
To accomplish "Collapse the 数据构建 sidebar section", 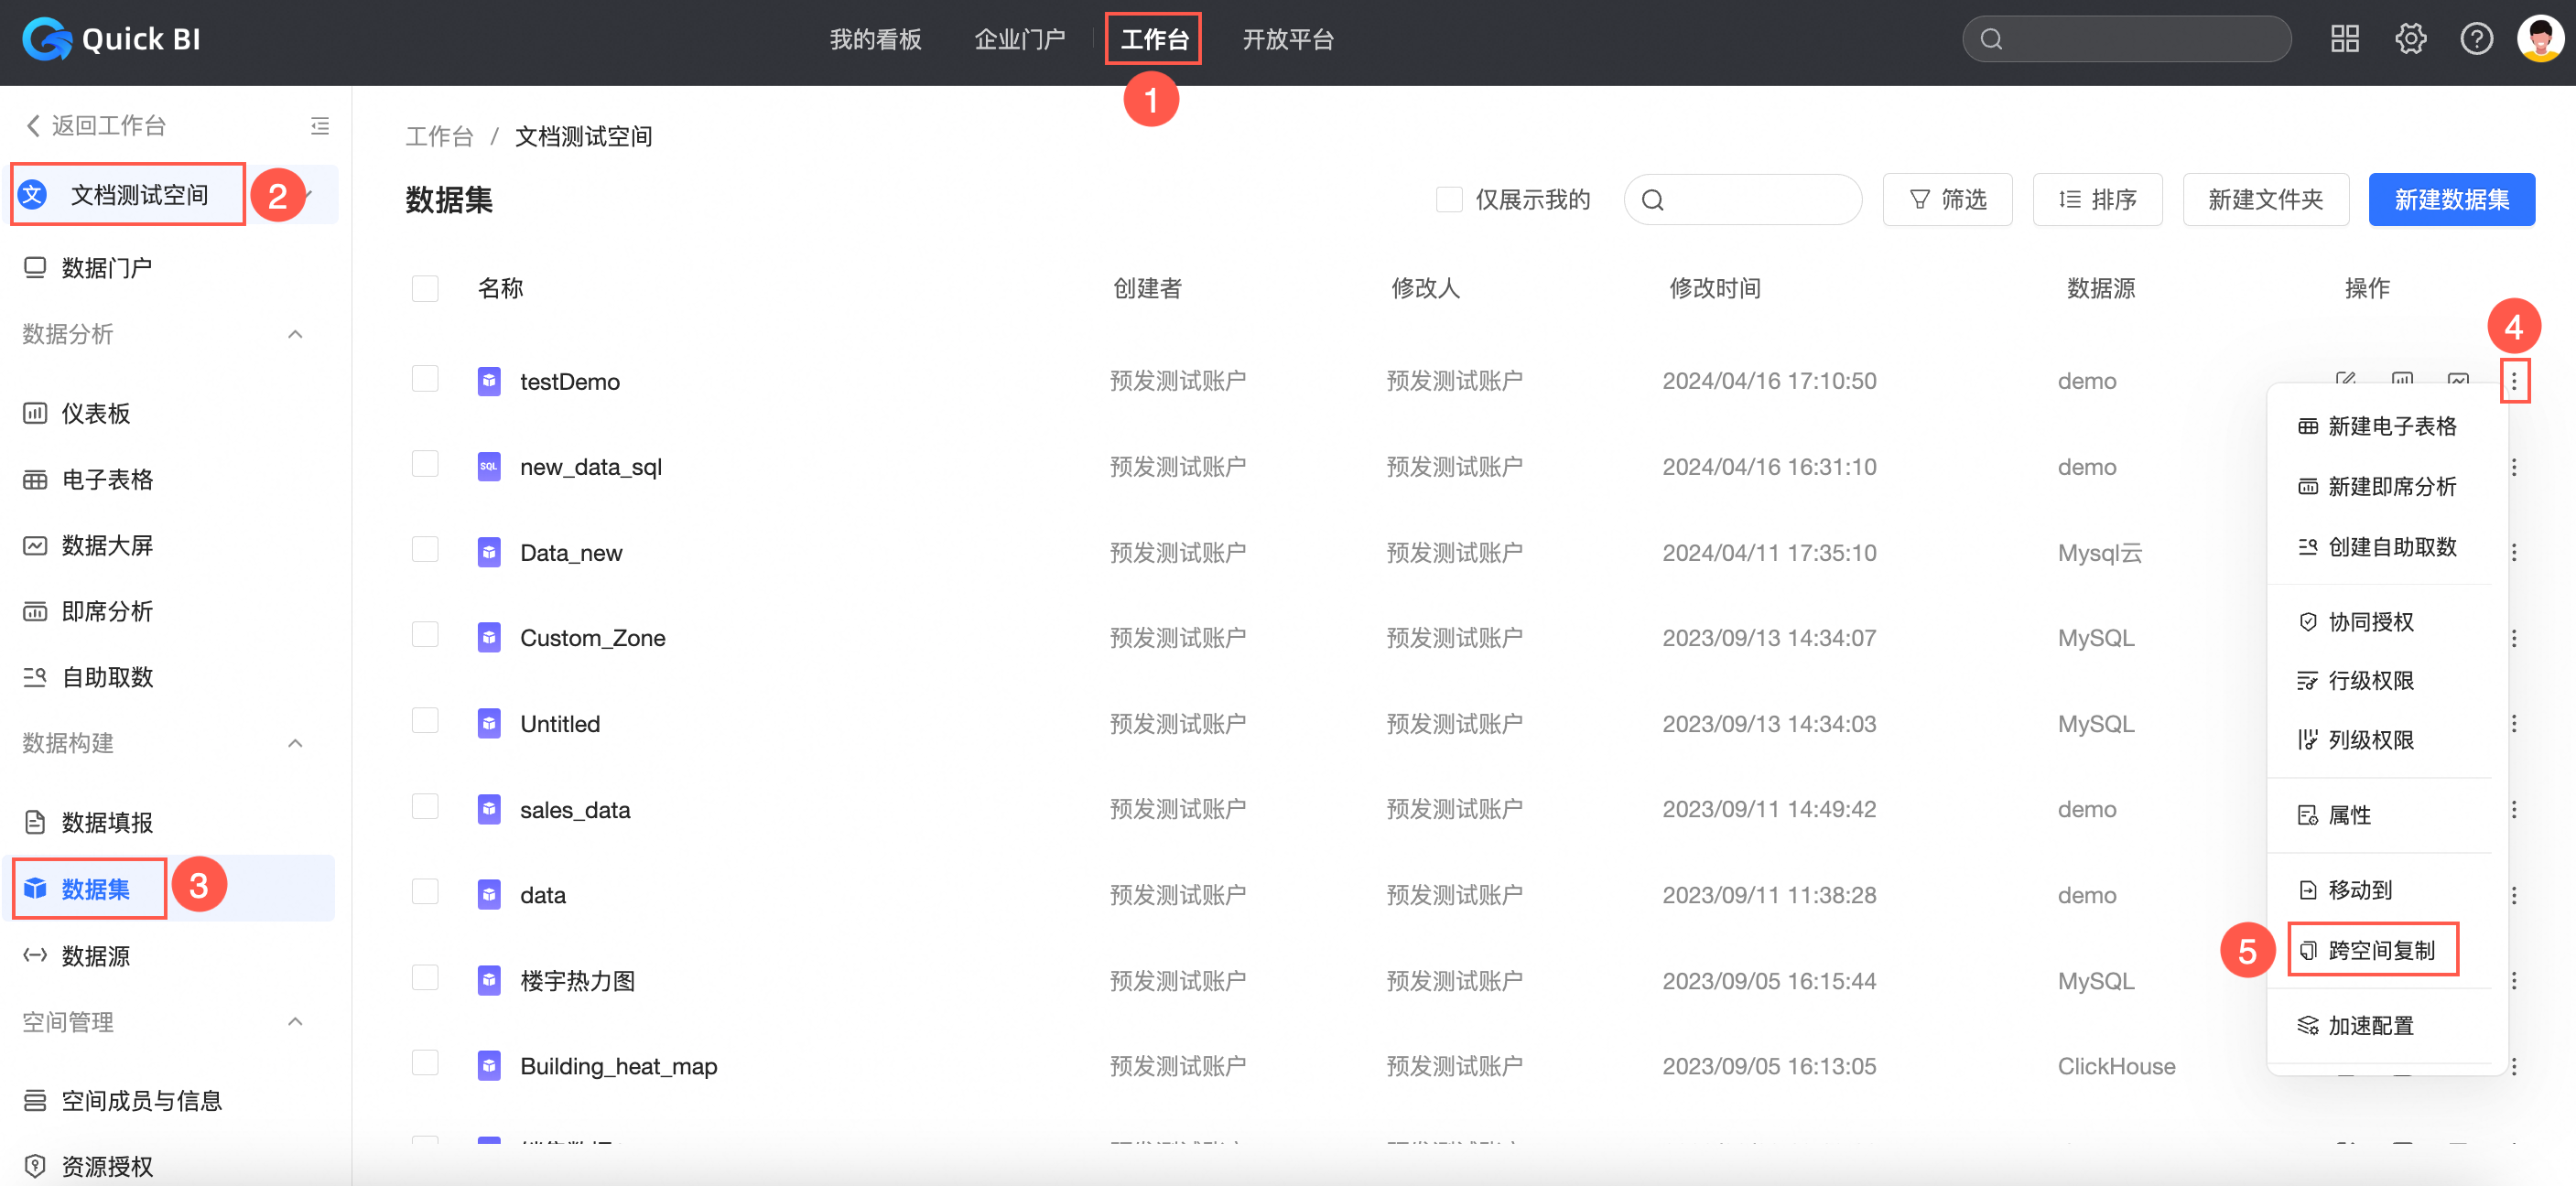I will [x=295, y=743].
